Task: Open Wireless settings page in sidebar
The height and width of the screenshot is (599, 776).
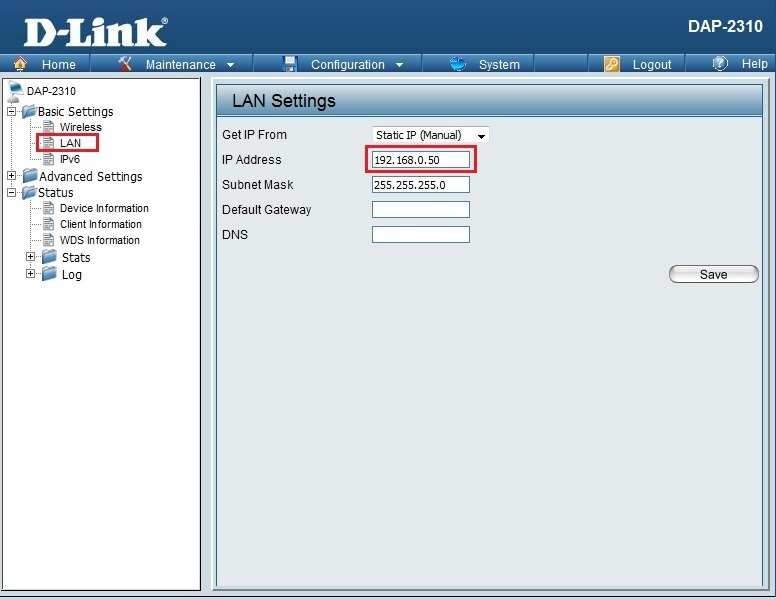Action: pyautogui.click(x=80, y=127)
